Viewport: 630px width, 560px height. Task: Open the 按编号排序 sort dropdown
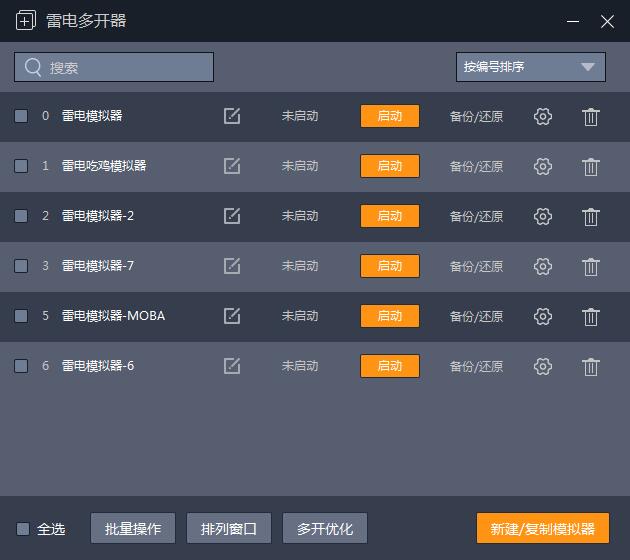tap(531, 67)
